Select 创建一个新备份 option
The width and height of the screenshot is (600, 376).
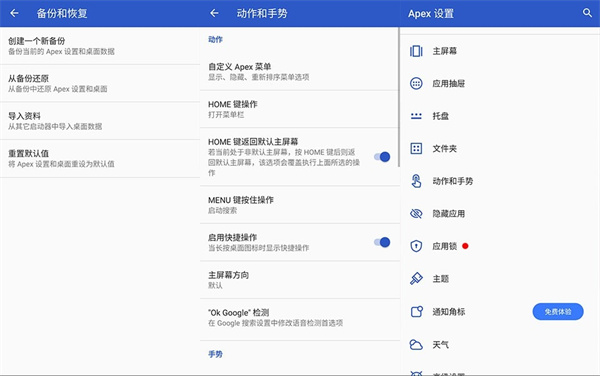100,46
